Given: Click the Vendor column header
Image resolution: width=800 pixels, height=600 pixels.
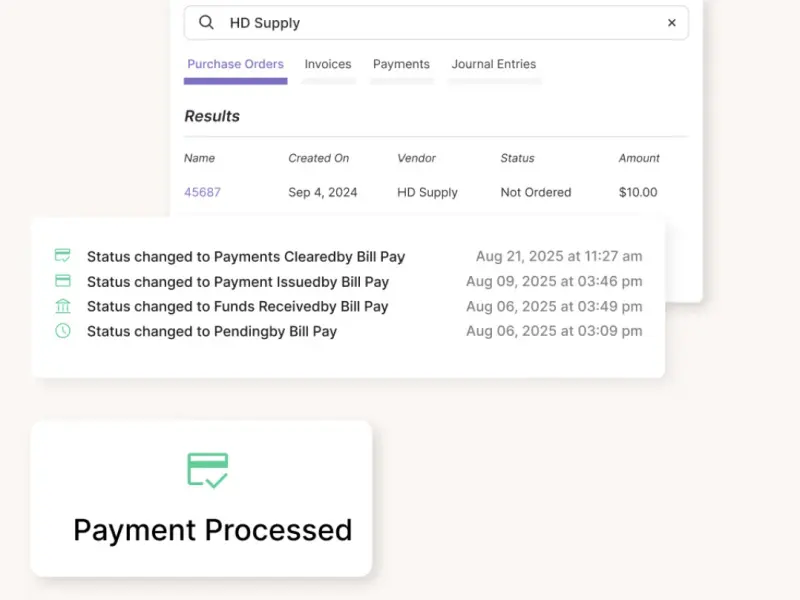Looking at the screenshot, I should point(417,158).
